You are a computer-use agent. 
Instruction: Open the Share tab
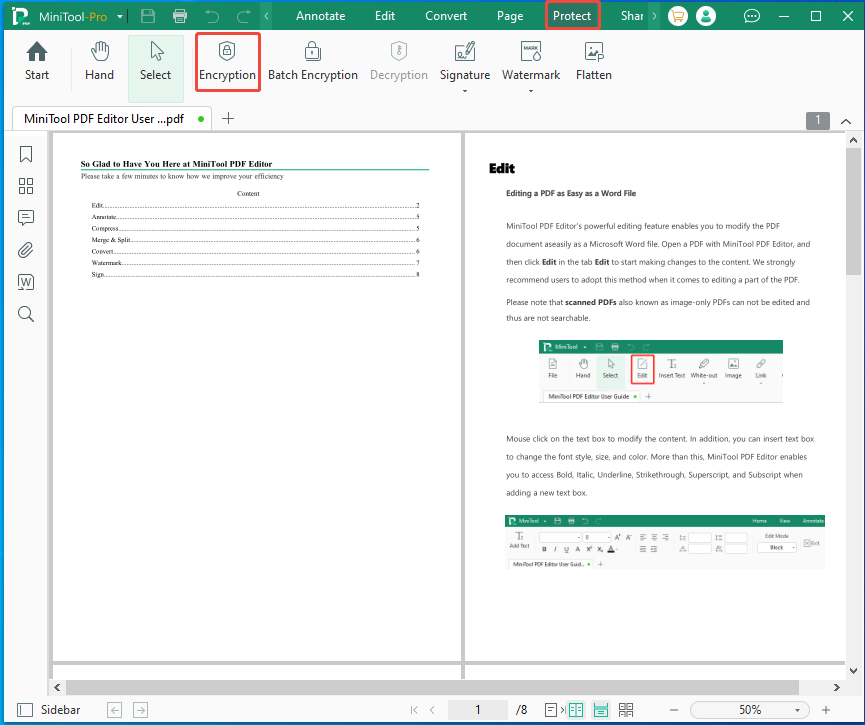coord(632,16)
